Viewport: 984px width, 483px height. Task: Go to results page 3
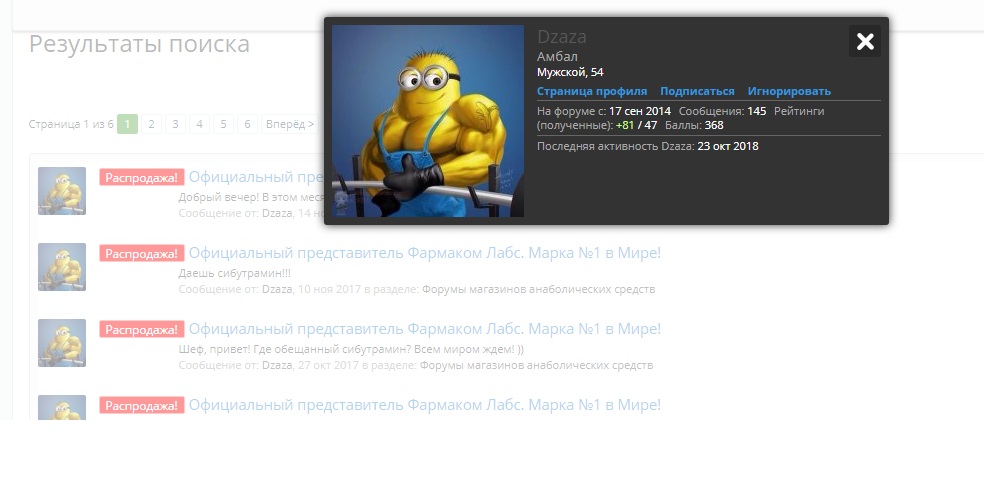[175, 124]
